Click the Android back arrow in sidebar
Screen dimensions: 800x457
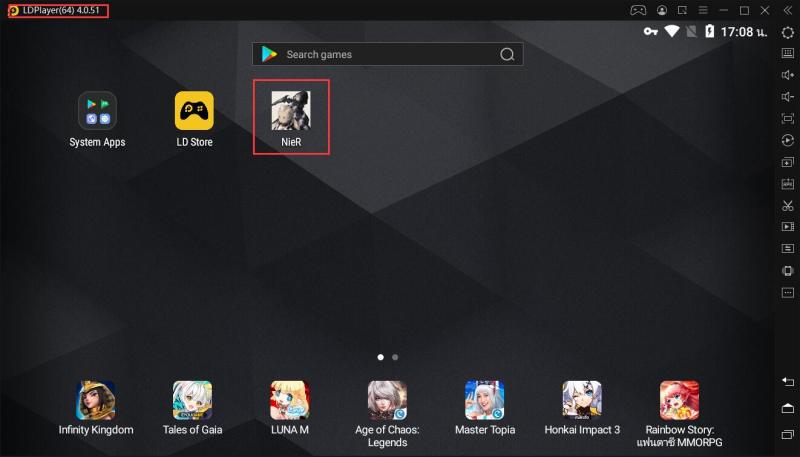click(788, 381)
